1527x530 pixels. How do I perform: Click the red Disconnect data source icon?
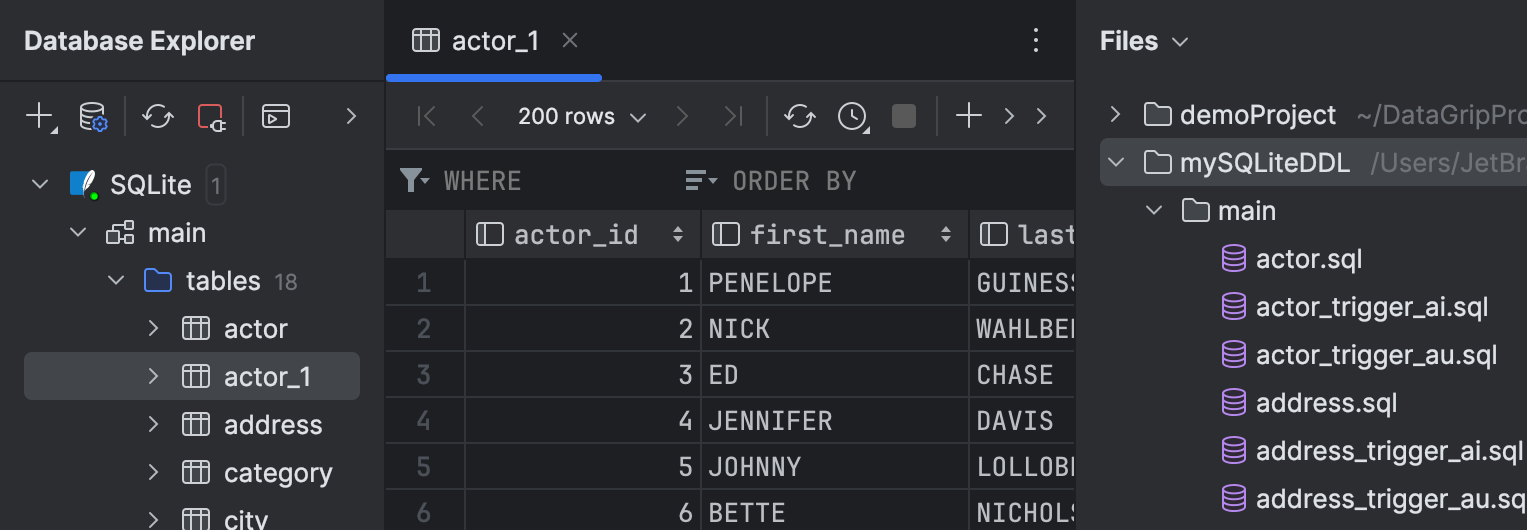[211, 116]
